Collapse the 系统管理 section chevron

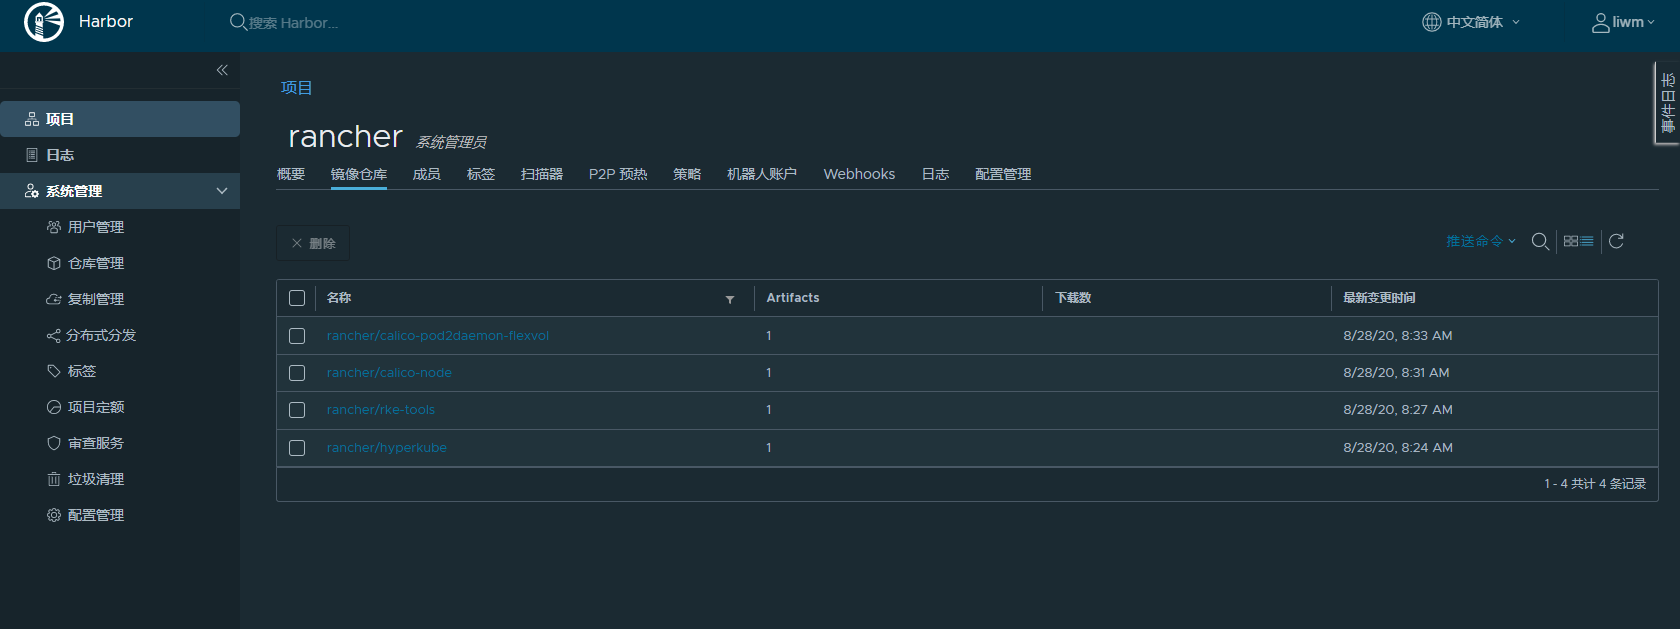[x=222, y=191]
